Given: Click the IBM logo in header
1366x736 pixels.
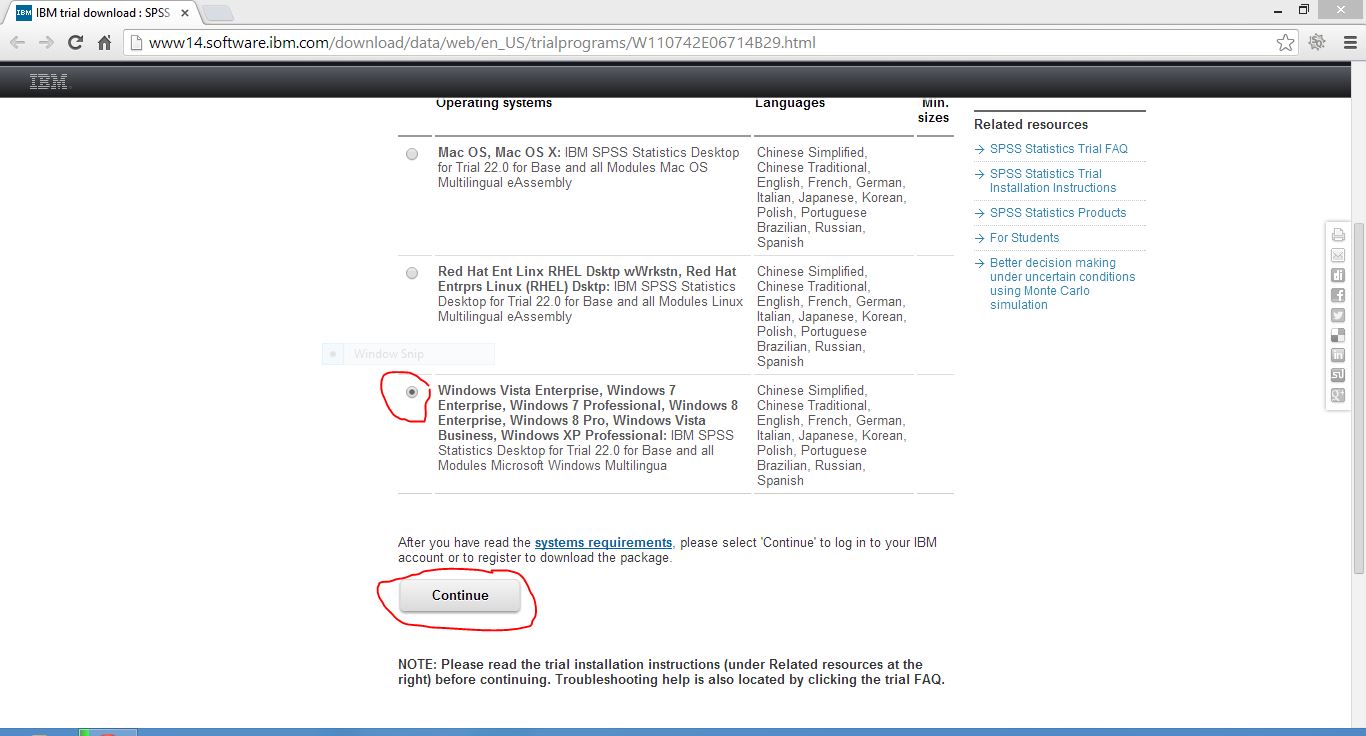Looking at the screenshot, I should [50, 82].
